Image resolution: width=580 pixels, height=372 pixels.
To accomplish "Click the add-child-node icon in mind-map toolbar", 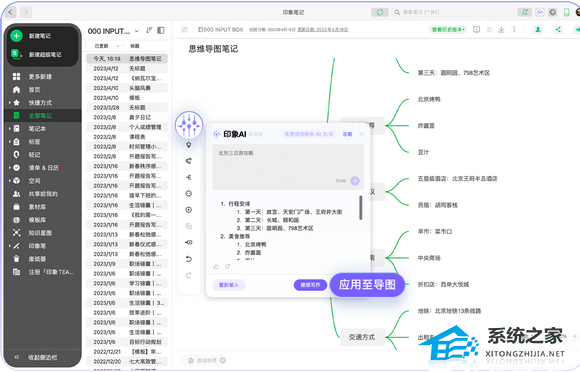I will point(189,177).
